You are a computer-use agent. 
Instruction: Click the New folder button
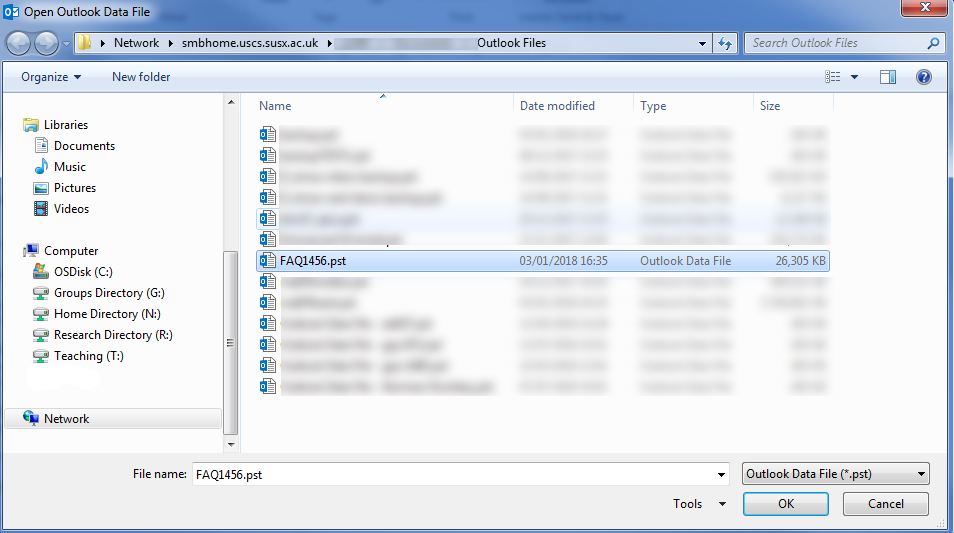point(141,77)
